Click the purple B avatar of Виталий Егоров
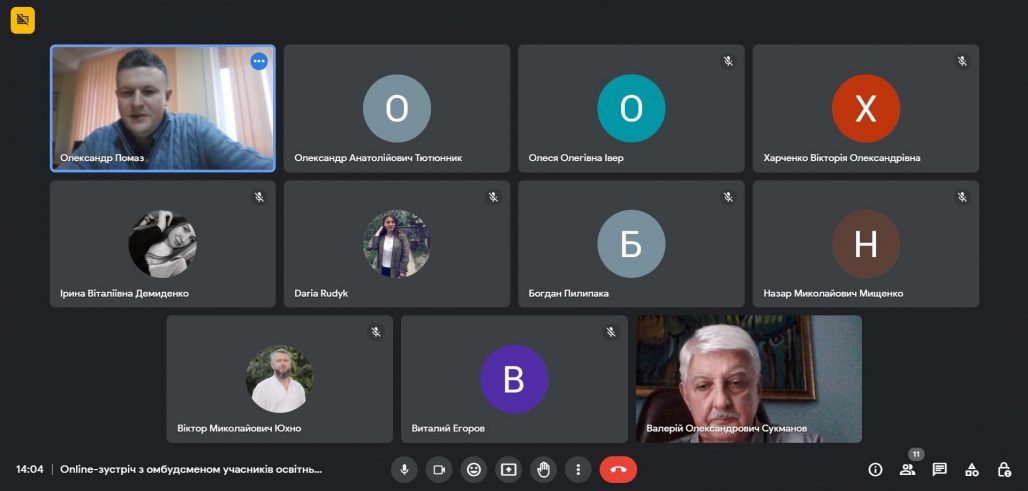 (514, 379)
